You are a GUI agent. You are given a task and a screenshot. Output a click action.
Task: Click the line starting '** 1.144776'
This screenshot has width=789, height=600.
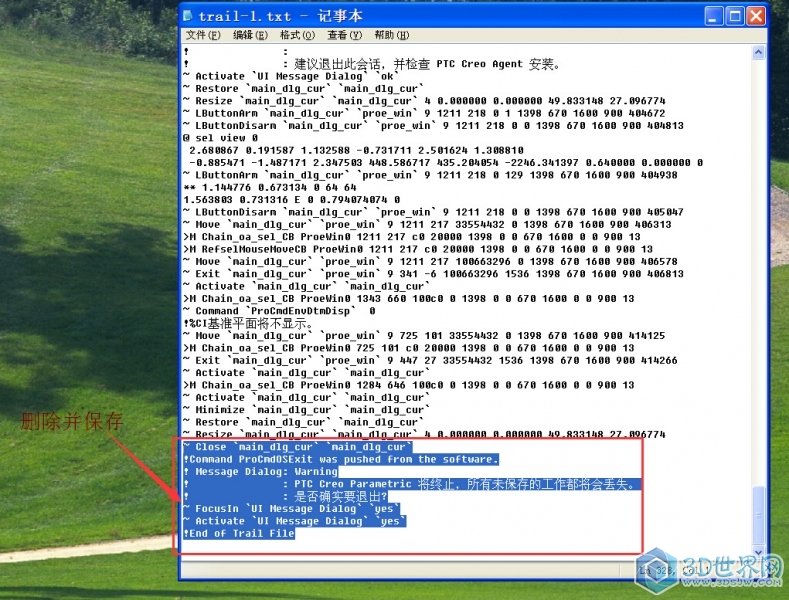tap(270, 187)
